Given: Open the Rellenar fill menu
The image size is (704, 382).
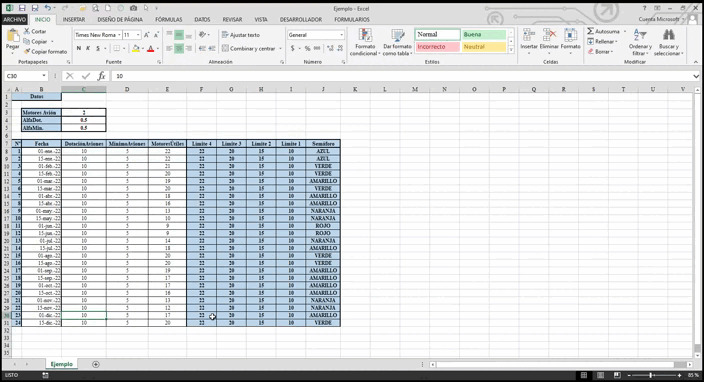Looking at the screenshot, I should click(x=603, y=41).
